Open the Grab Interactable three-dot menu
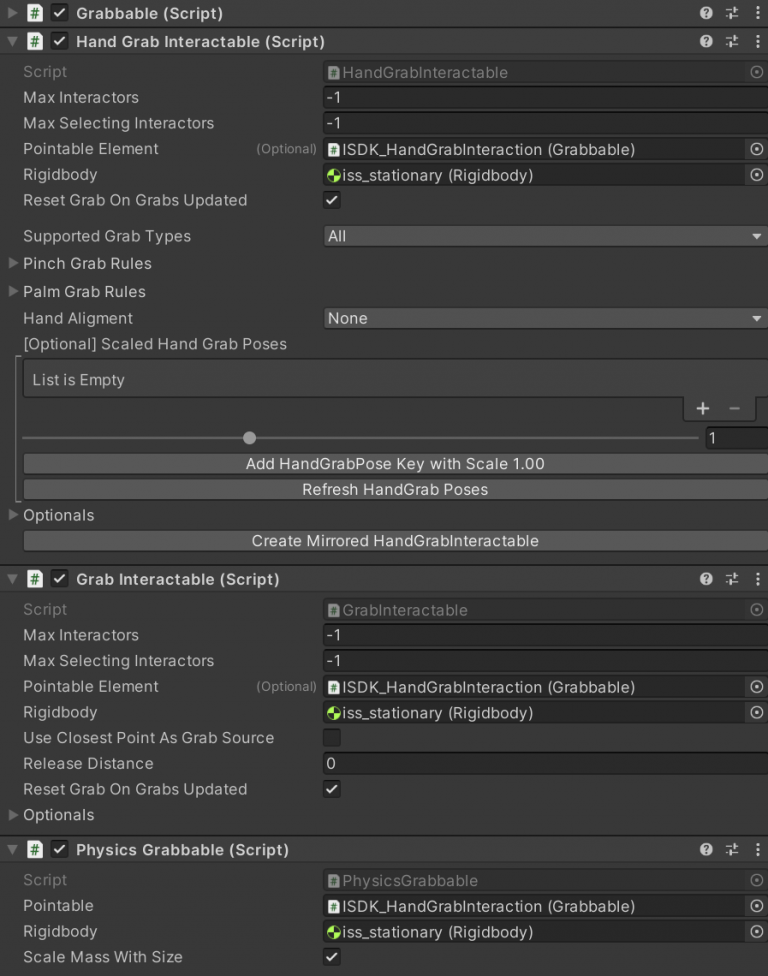The height and width of the screenshot is (976, 768). [758, 578]
